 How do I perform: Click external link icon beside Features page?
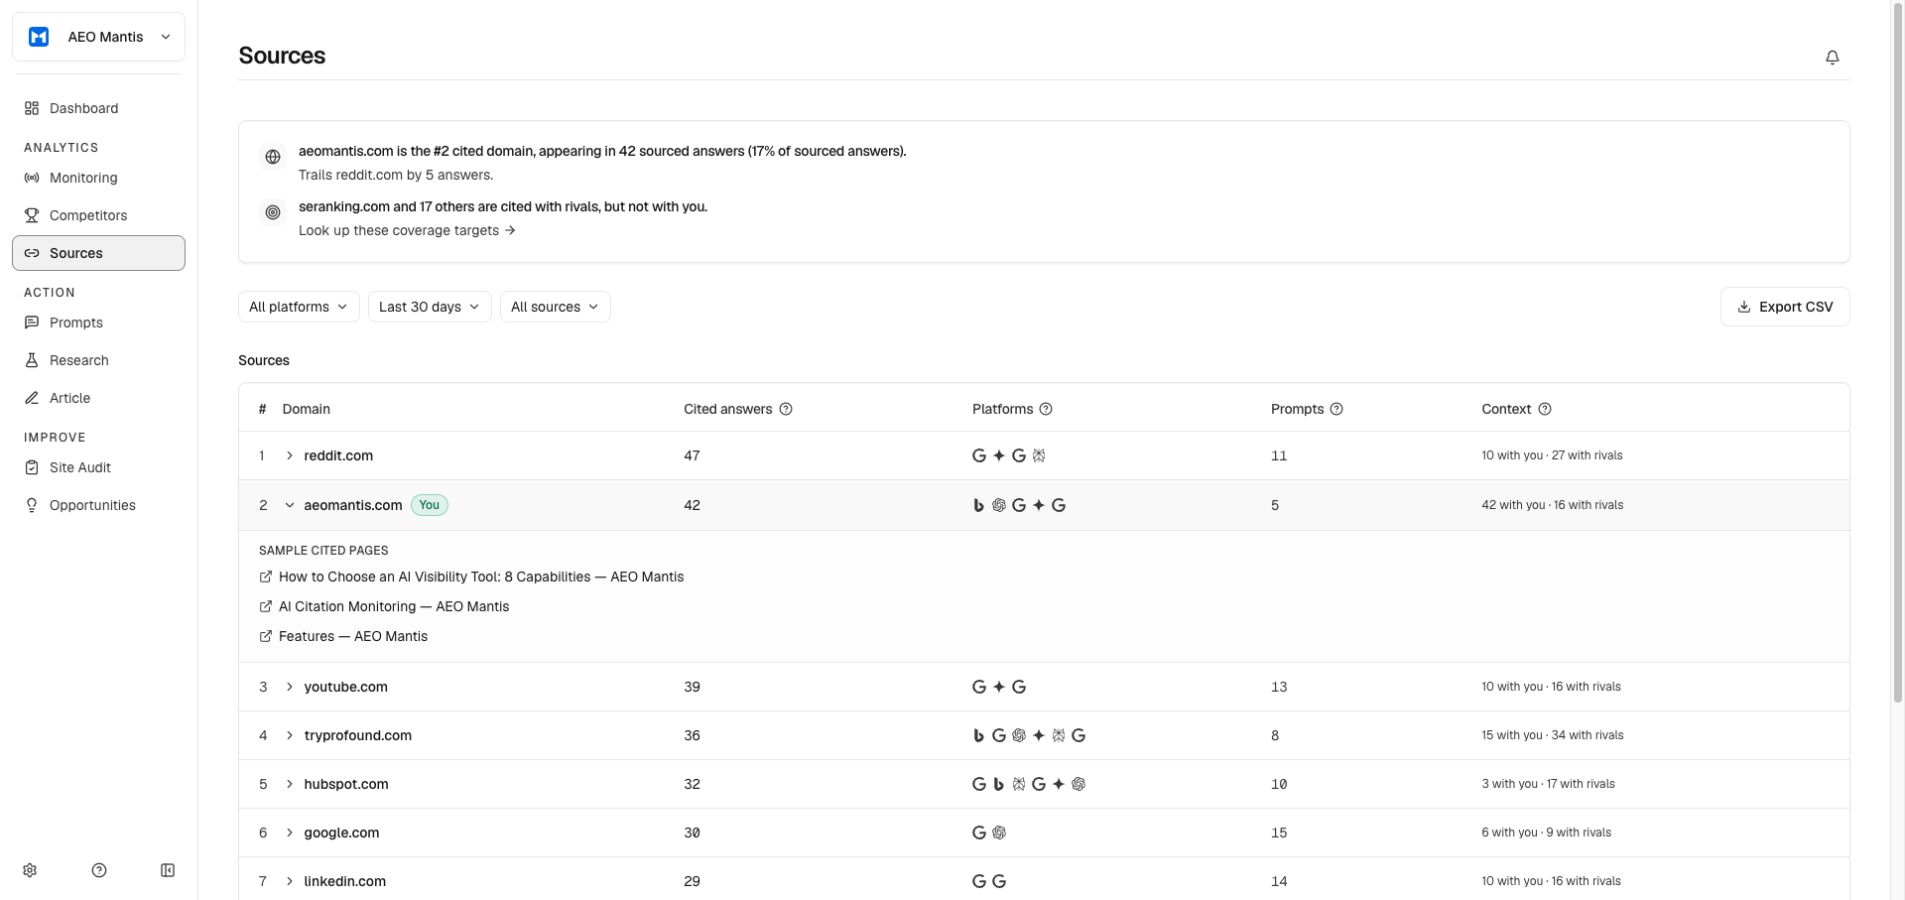266,636
